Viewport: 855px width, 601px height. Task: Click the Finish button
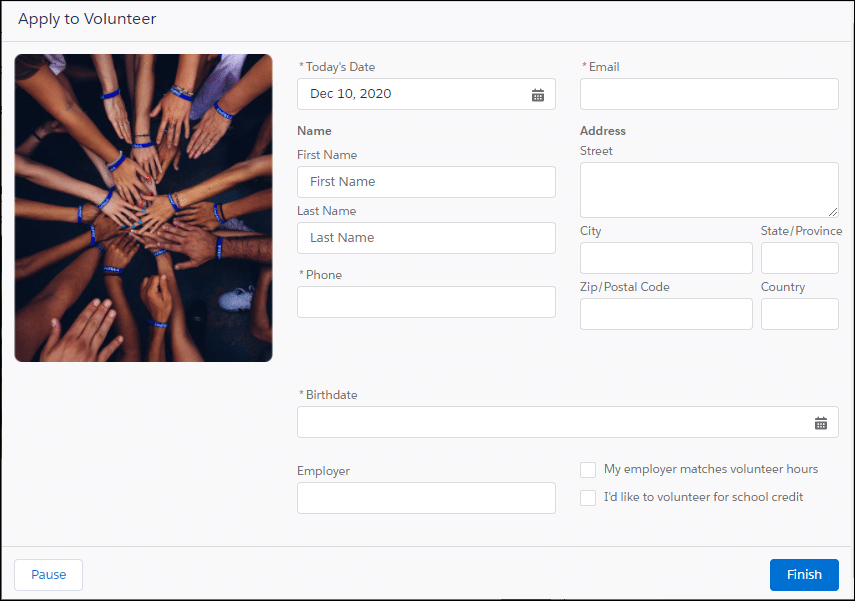804,574
